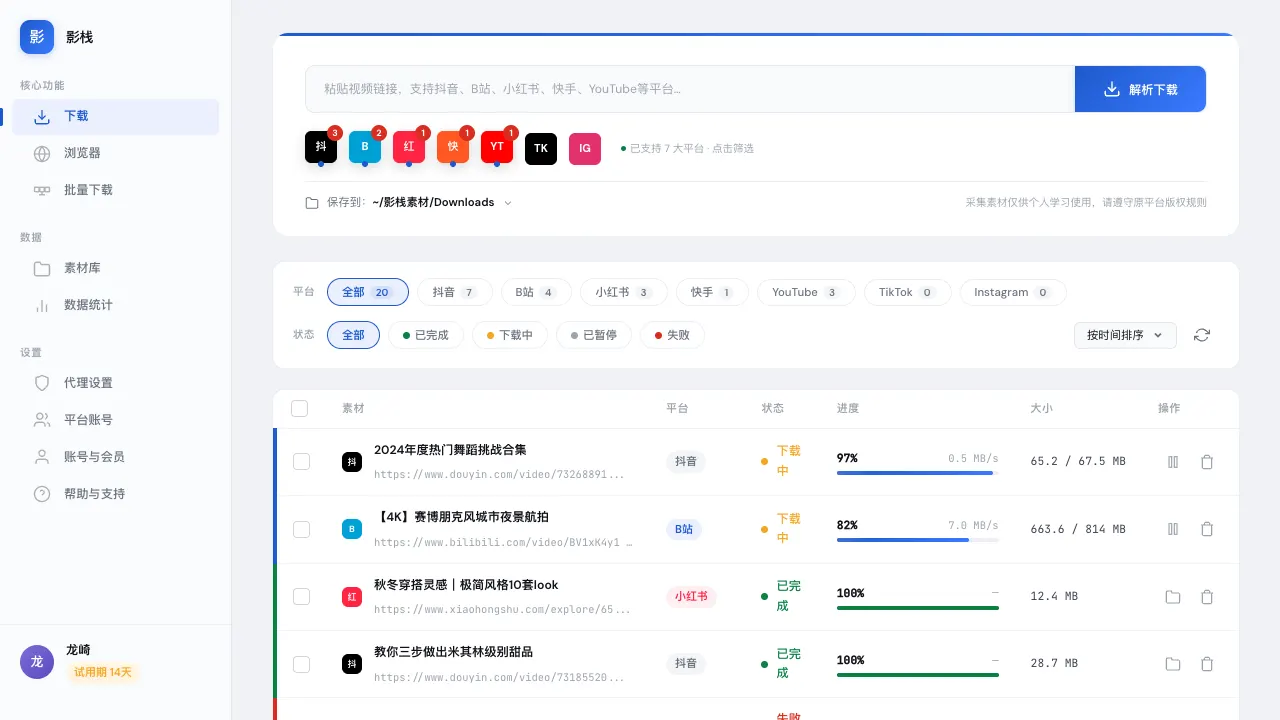Select the 小红书 red platform icon

(x=409, y=147)
